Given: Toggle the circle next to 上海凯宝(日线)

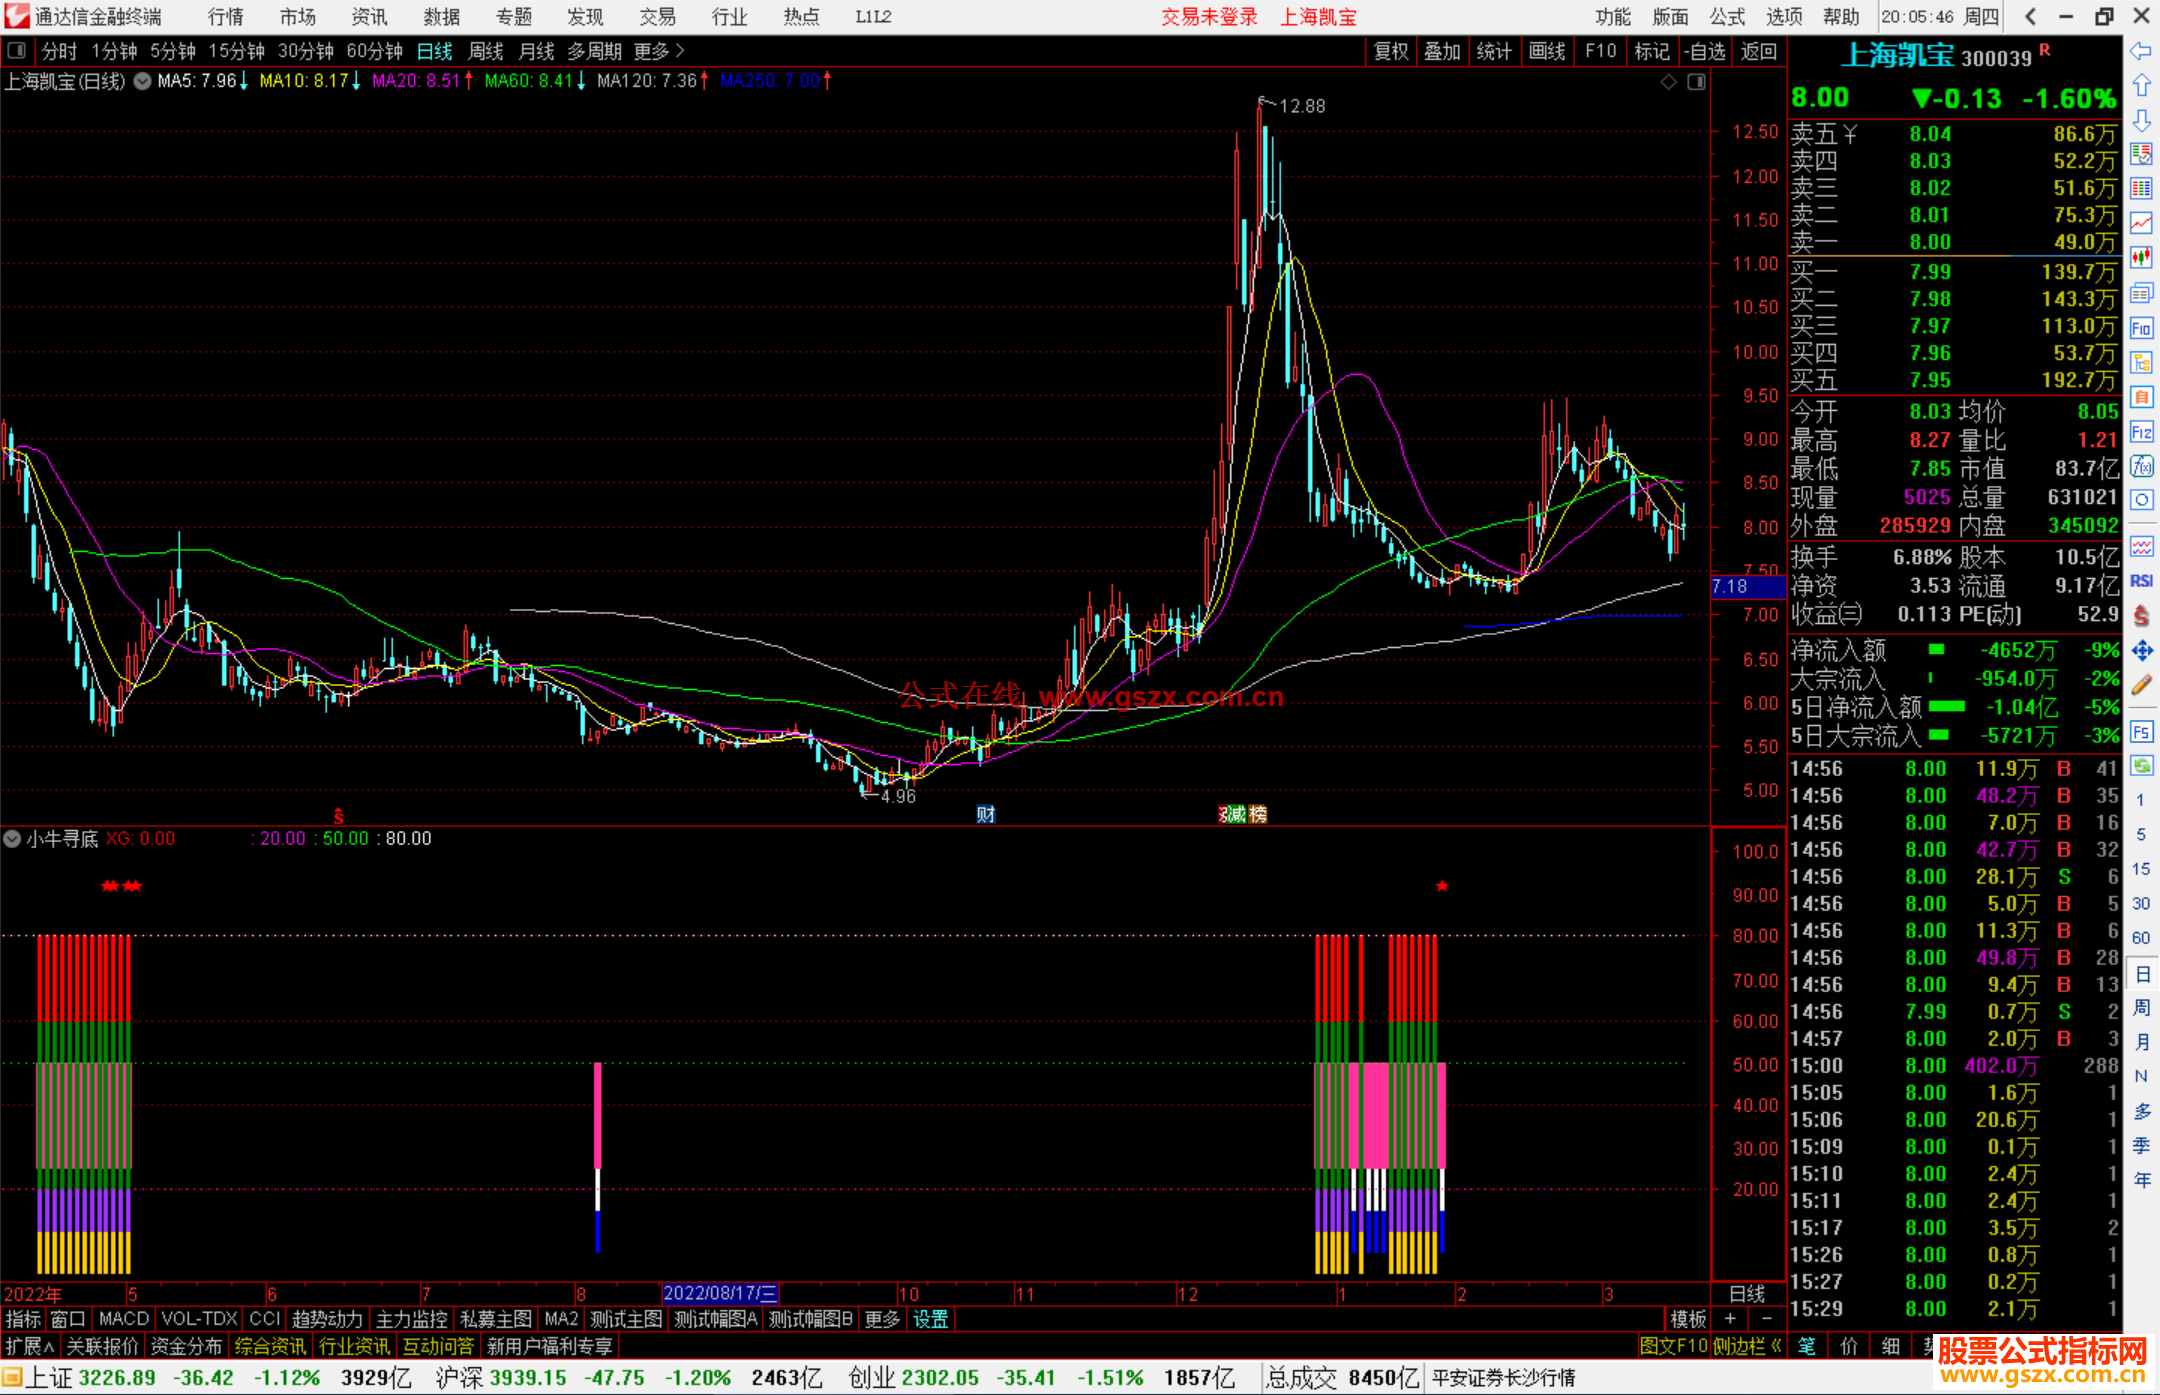Looking at the screenshot, I should tap(142, 81).
